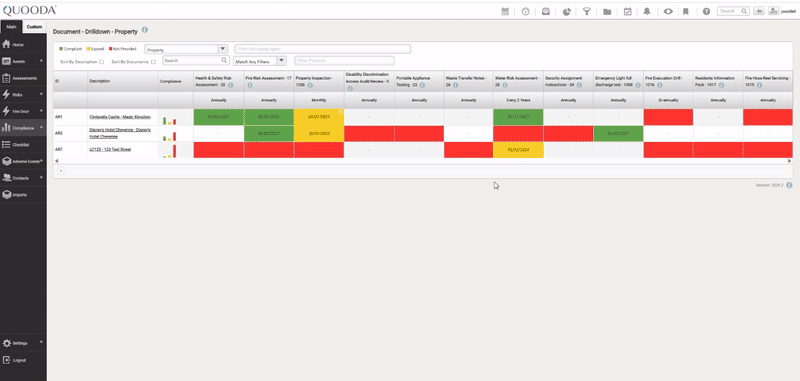Click the small round button below the grid
Screen dimensions: 800x381
(60, 171)
